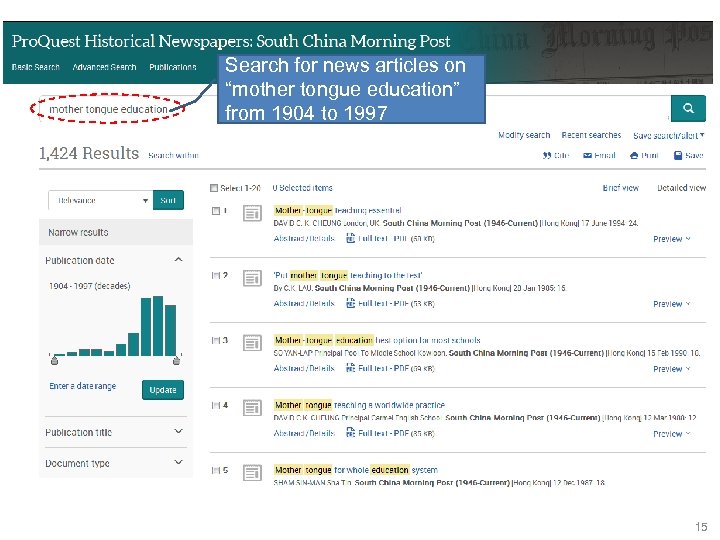Open document icon for result 5
720x540 pixels.
tap(252, 472)
